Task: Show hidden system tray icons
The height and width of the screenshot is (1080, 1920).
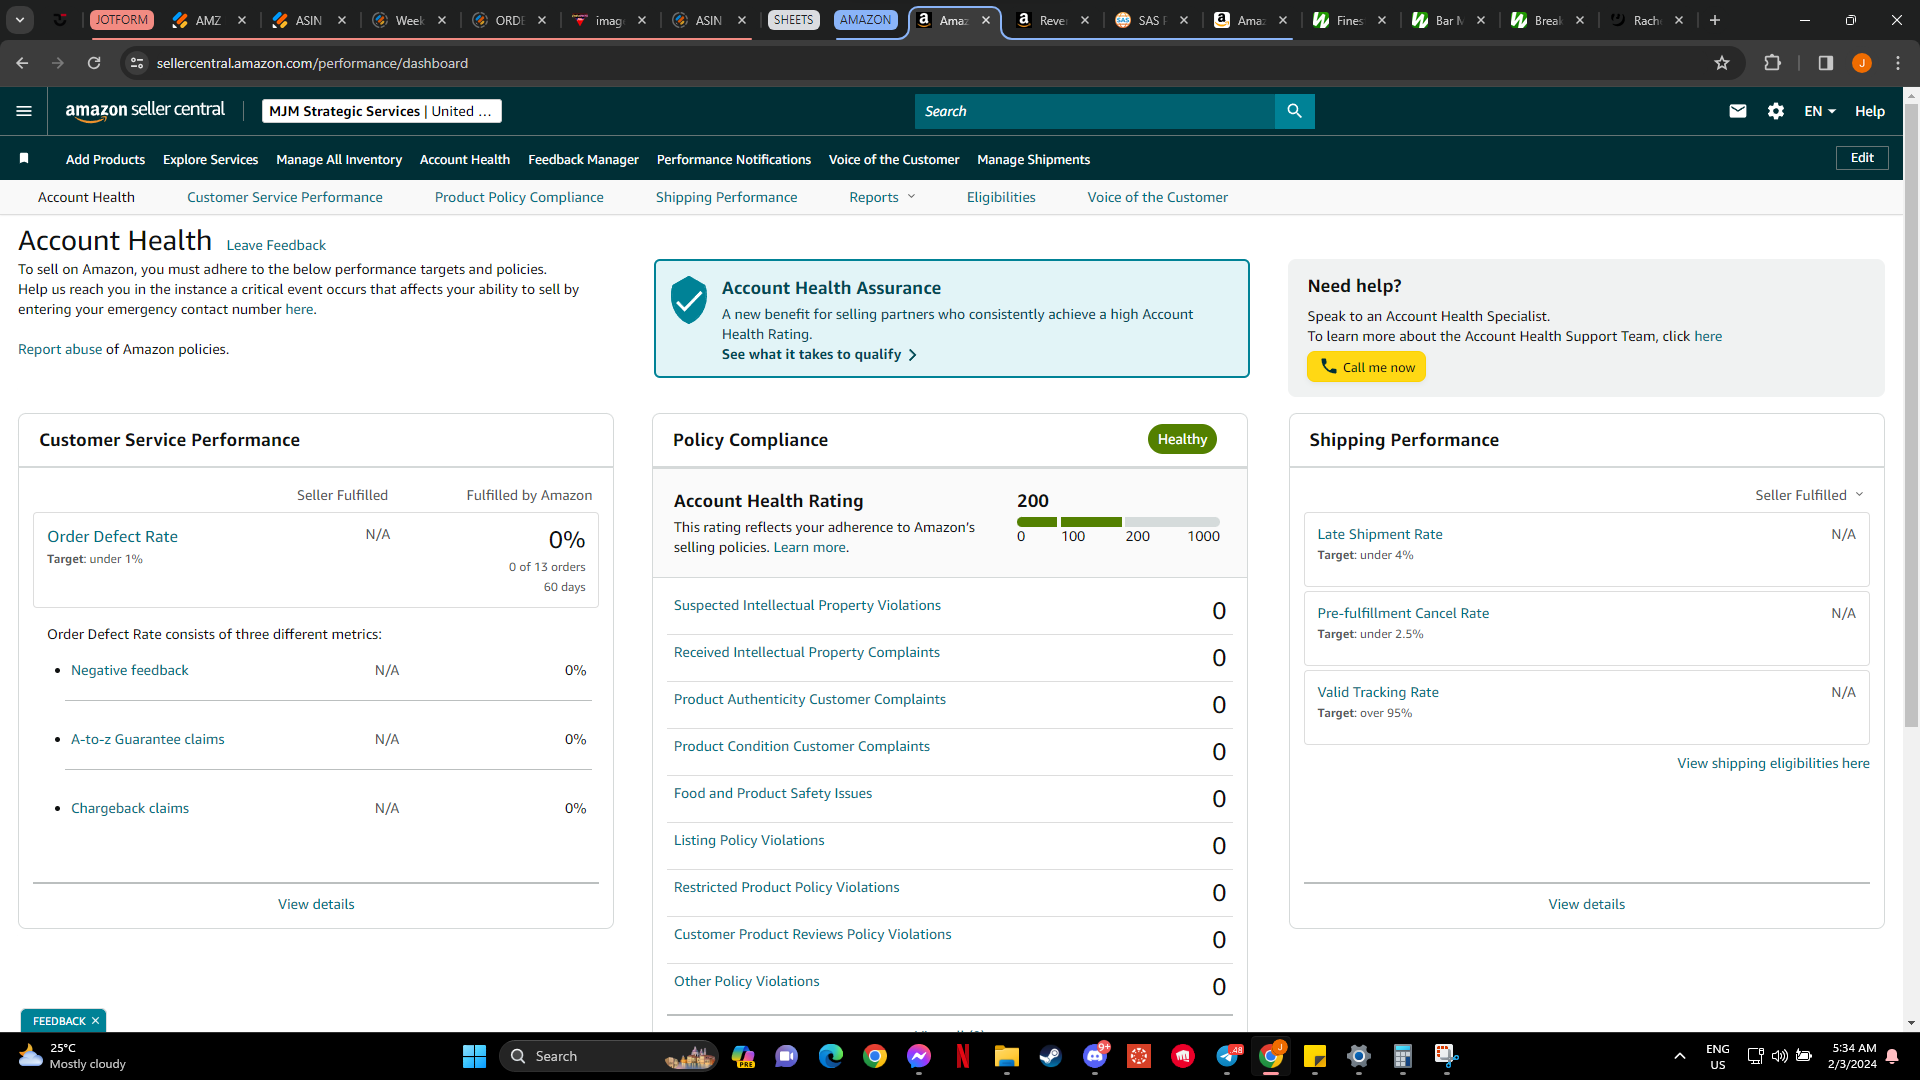Action: 1680,1056
